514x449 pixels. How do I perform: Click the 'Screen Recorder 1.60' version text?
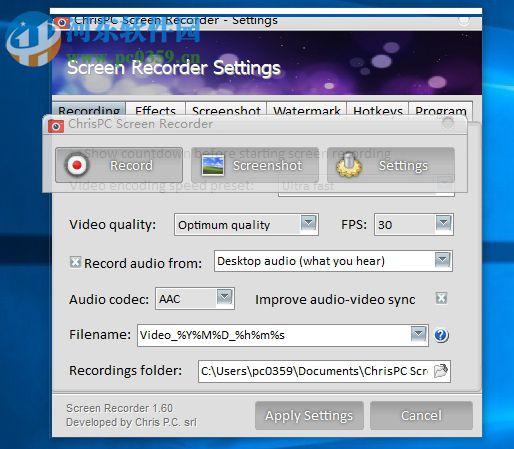(119, 408)
